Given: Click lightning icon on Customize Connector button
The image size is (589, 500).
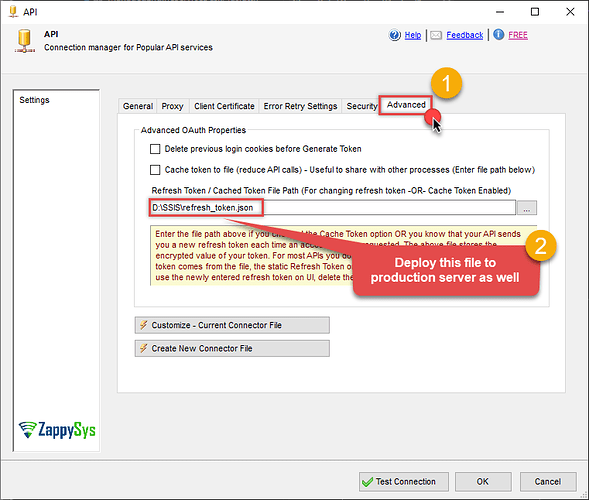Looking at the screenshot, I should tap(143, 325).
